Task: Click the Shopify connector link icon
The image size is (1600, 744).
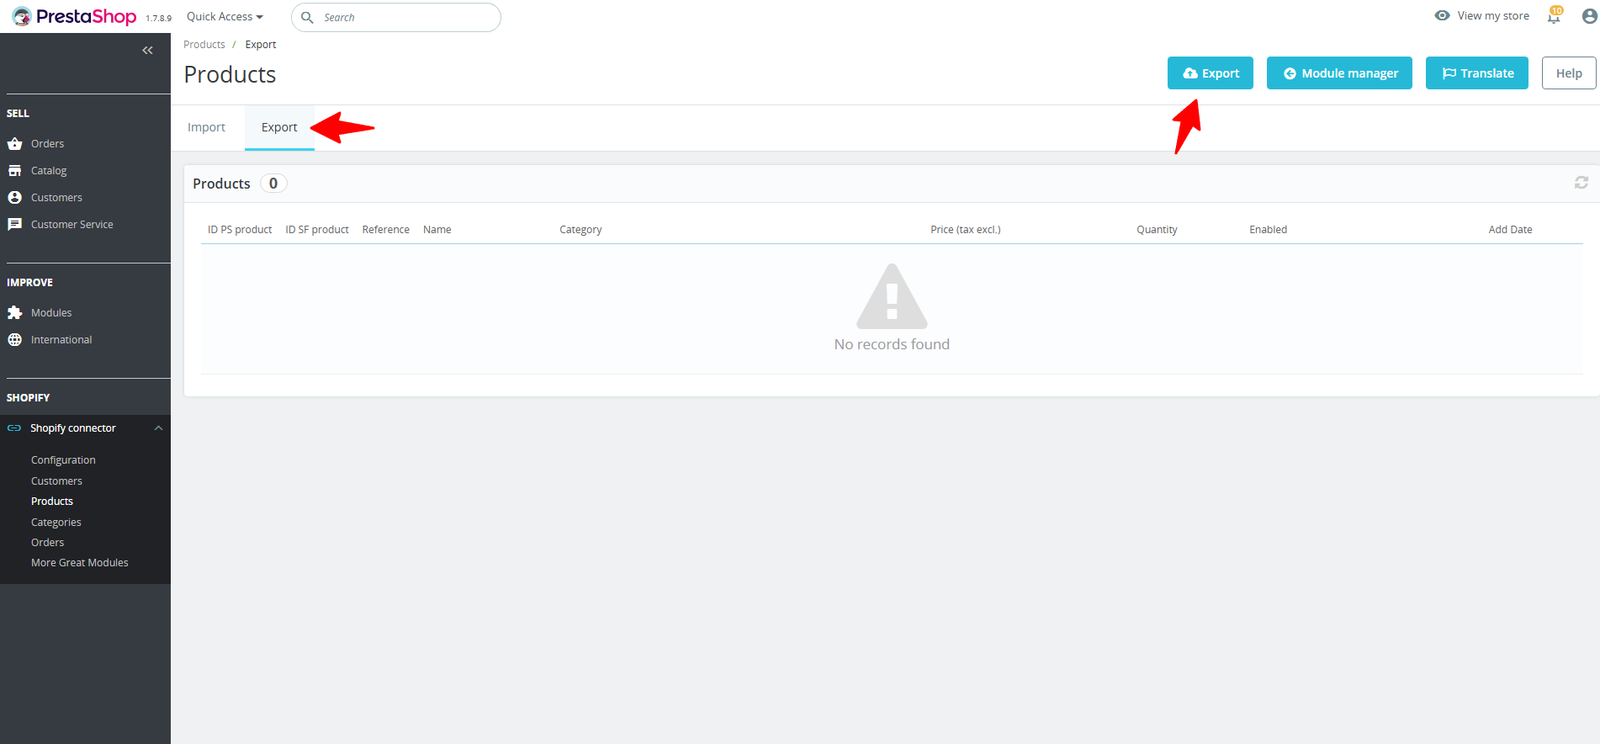Action: 14,428
